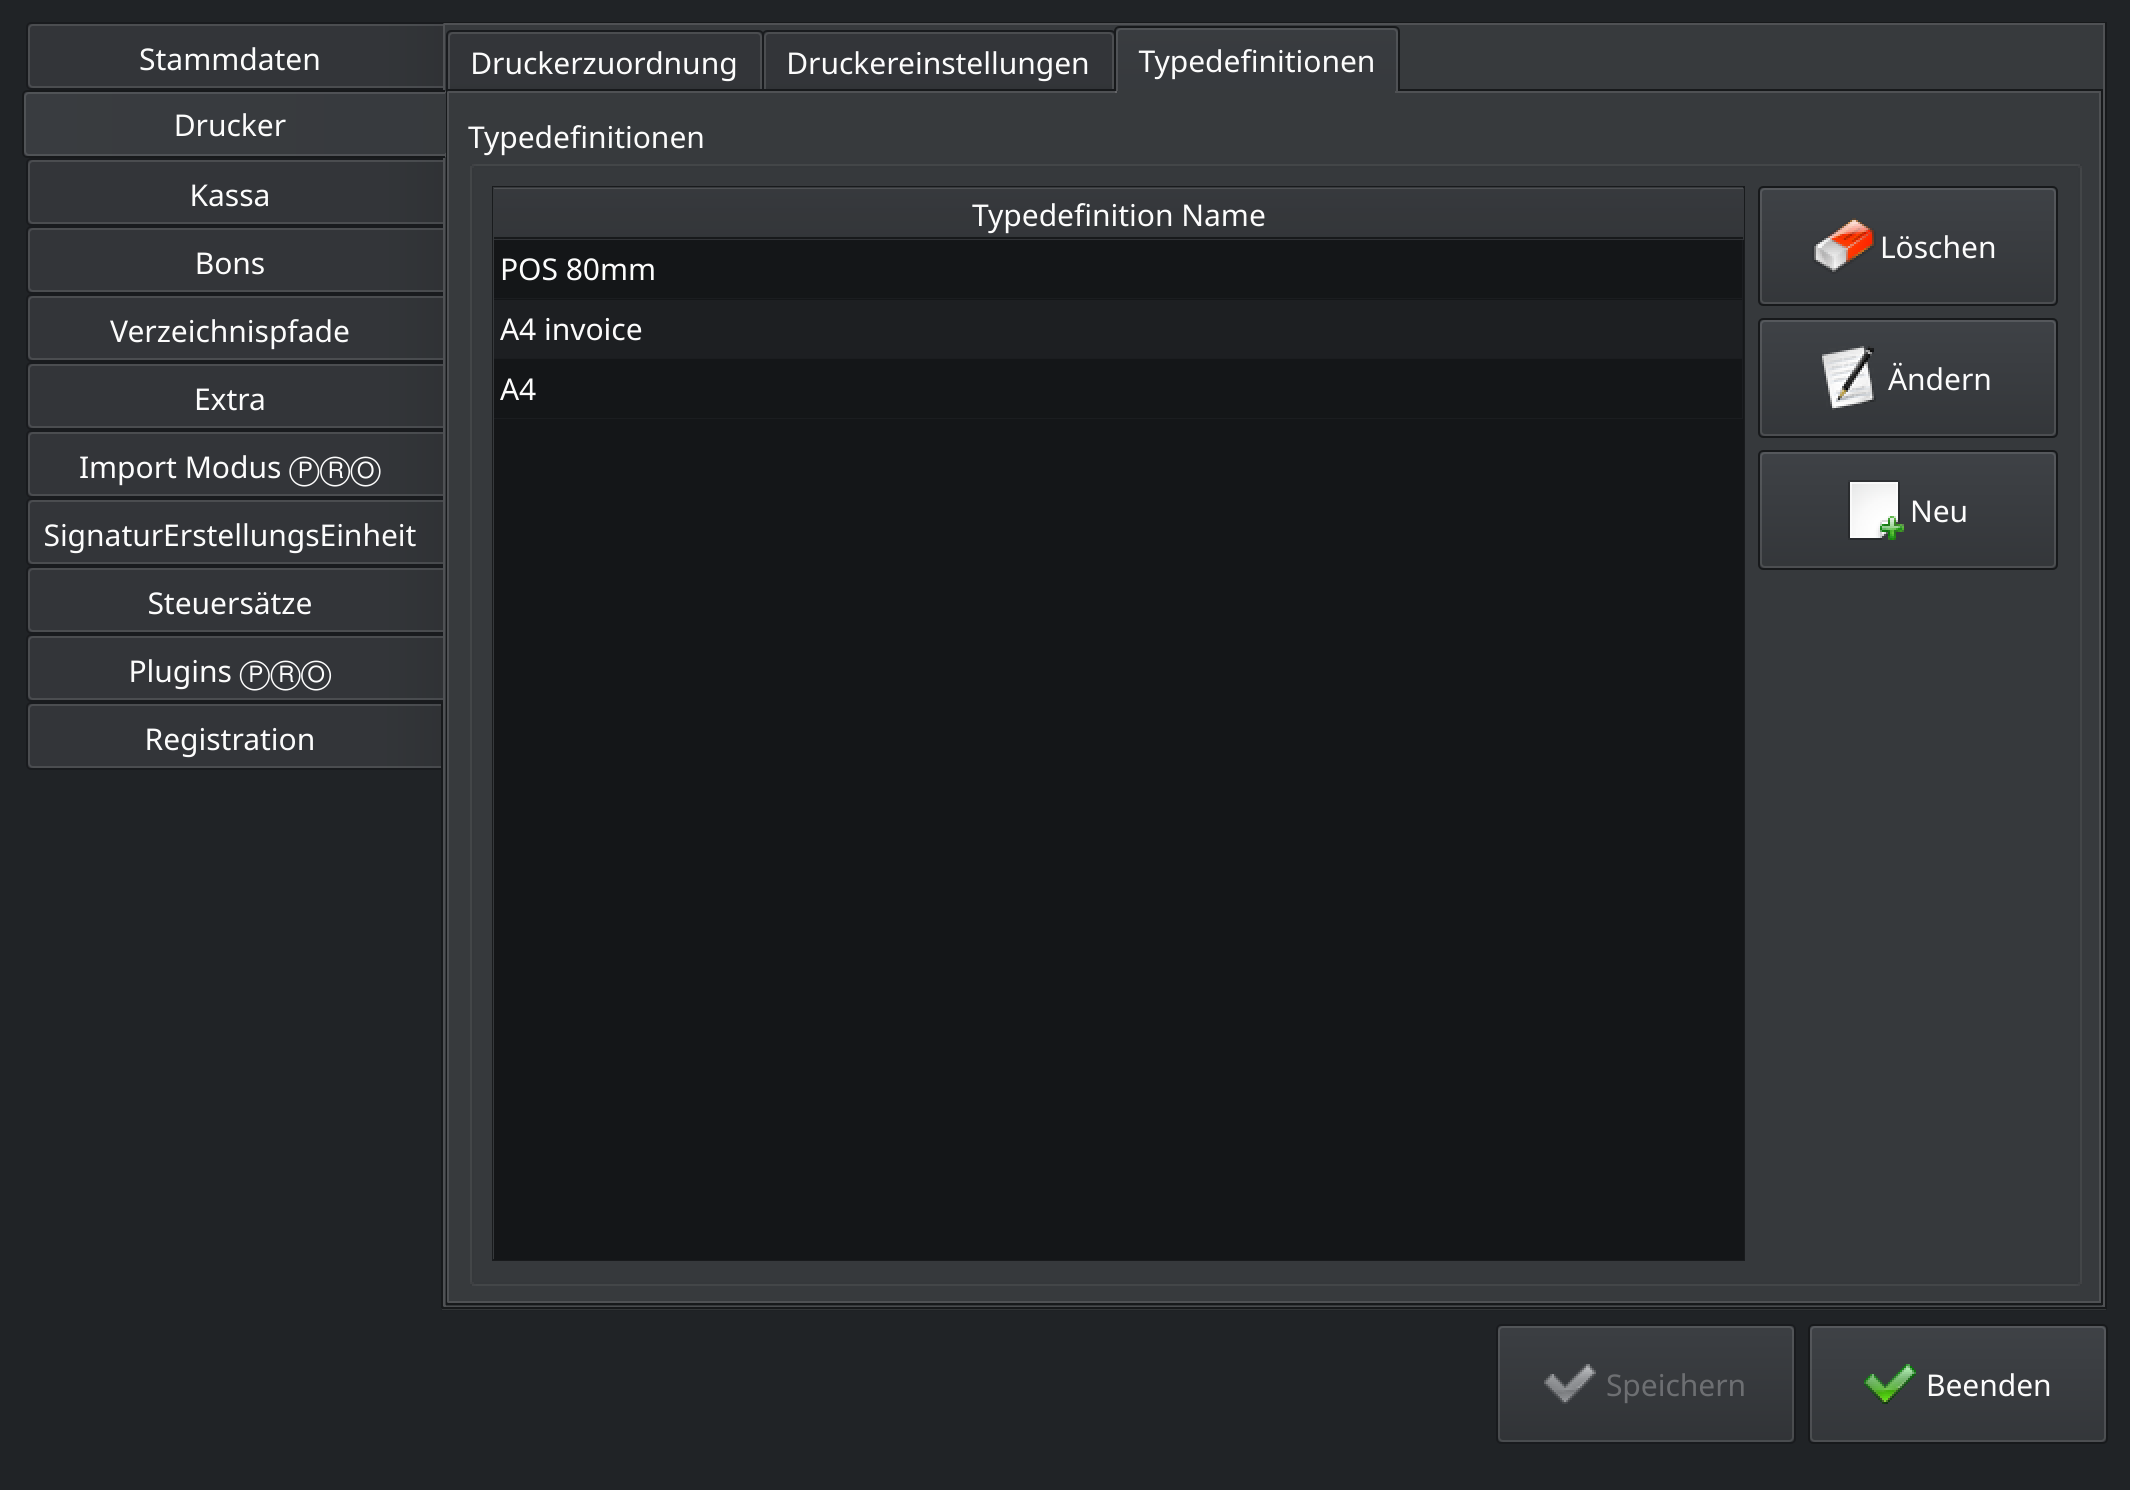
Task: Click the Beenden button label
Action: pyautogui.click(x=1988, y=1385)
